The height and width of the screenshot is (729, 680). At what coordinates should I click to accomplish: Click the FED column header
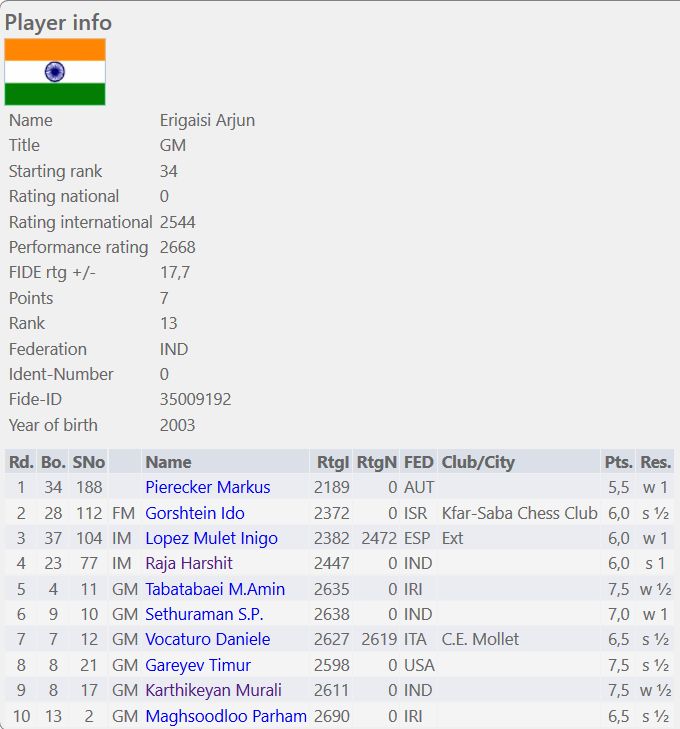pyautogui.click(x=418, y=462)
